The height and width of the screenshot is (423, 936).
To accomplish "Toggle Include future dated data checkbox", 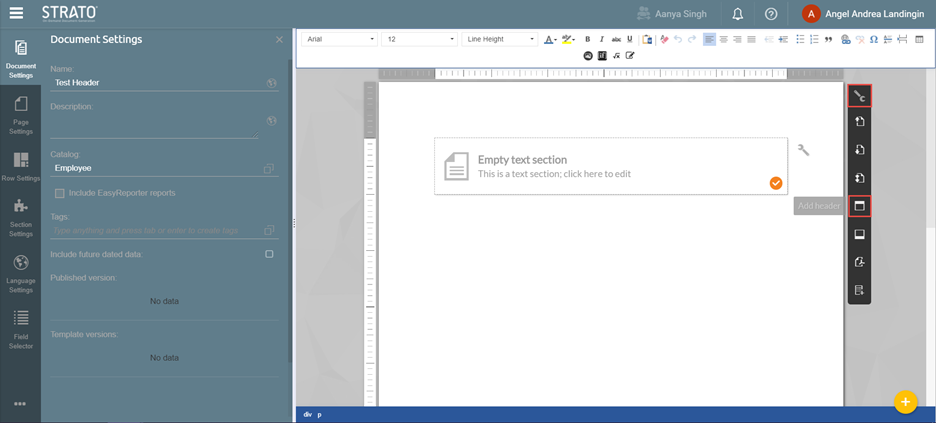I will pos(269,254).
